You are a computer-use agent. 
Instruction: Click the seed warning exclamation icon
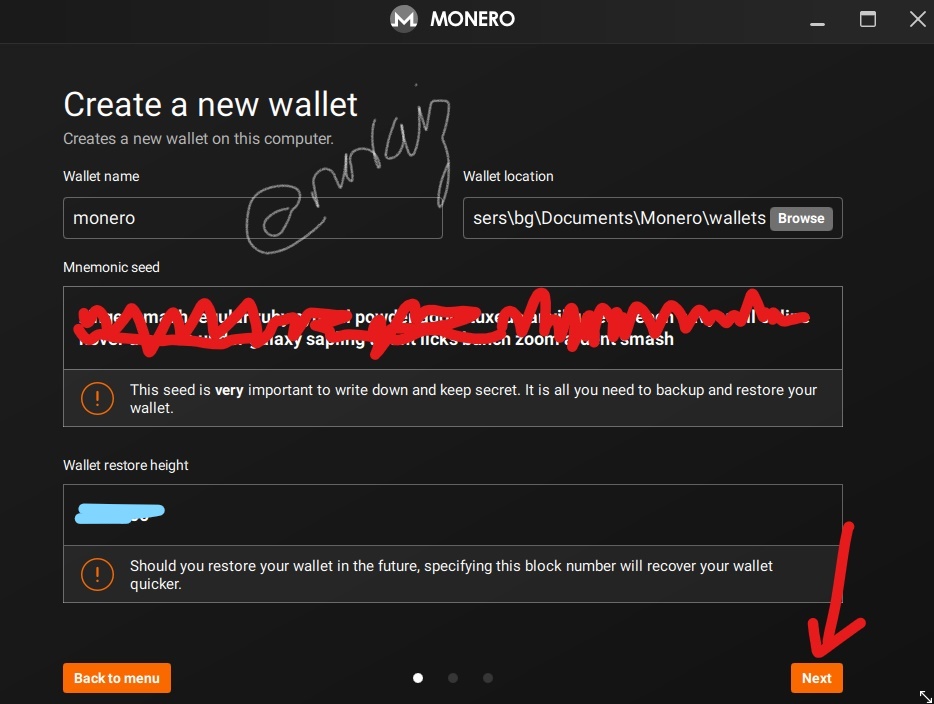click(97, 398)
